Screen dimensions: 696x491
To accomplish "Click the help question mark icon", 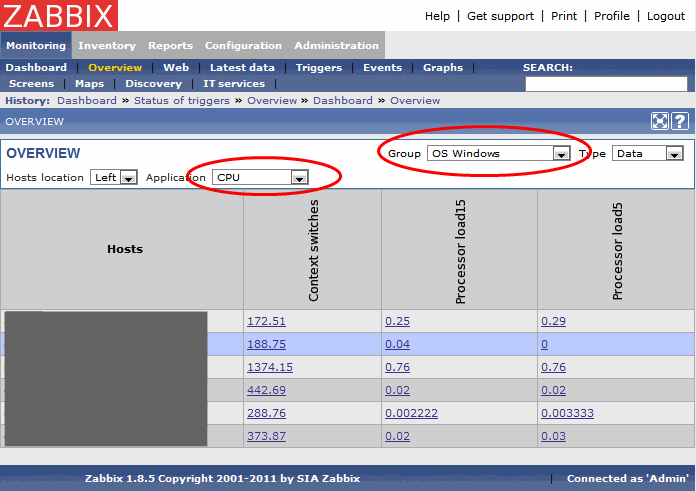I will pyautogui.click(x=680, y=121).
